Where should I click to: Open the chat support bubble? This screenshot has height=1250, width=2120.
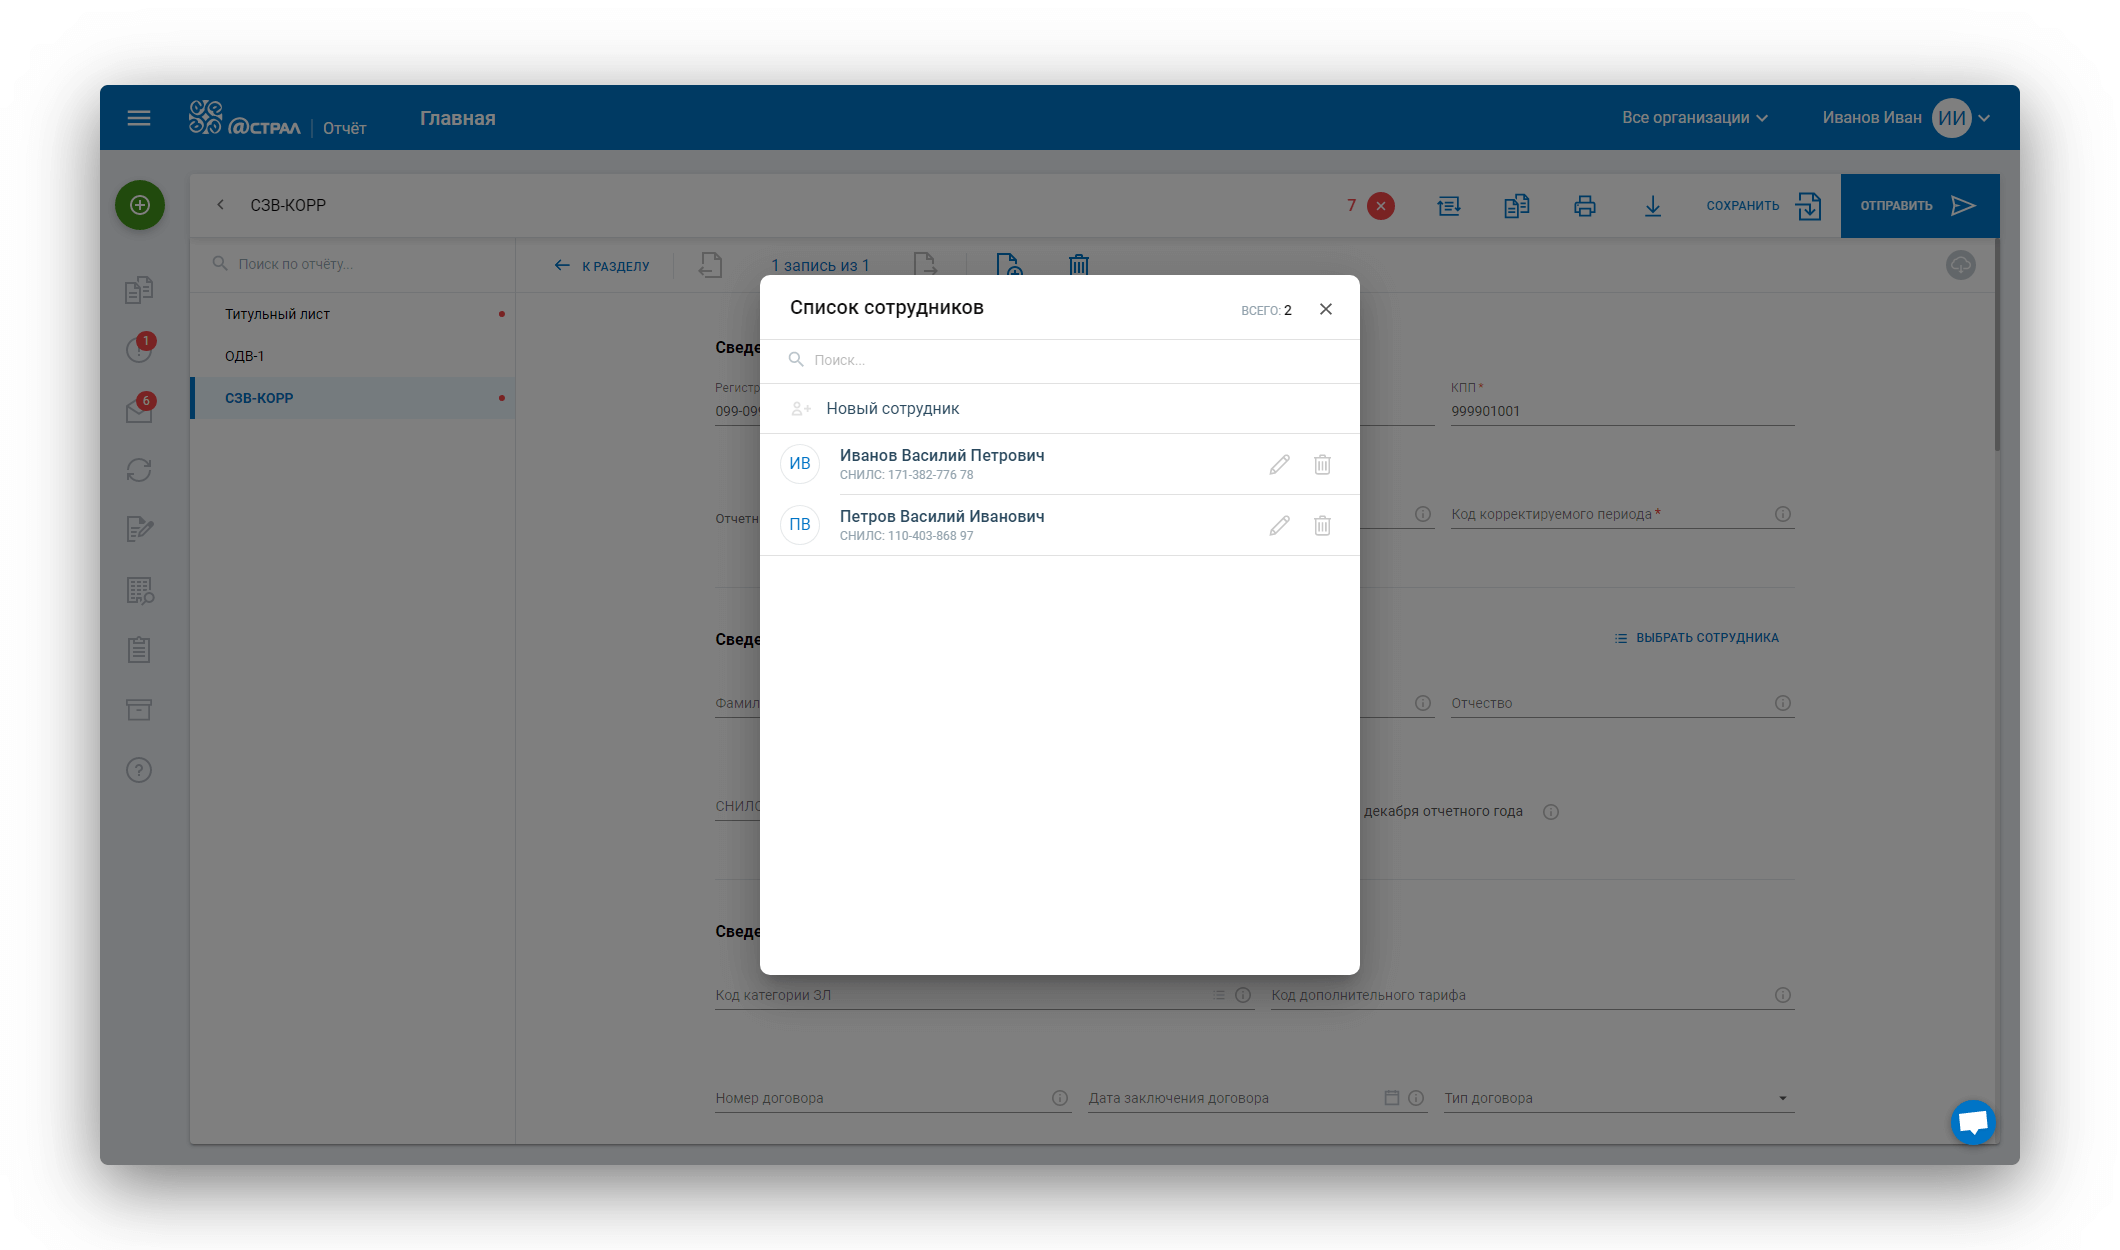[x=1973, y=1122]
